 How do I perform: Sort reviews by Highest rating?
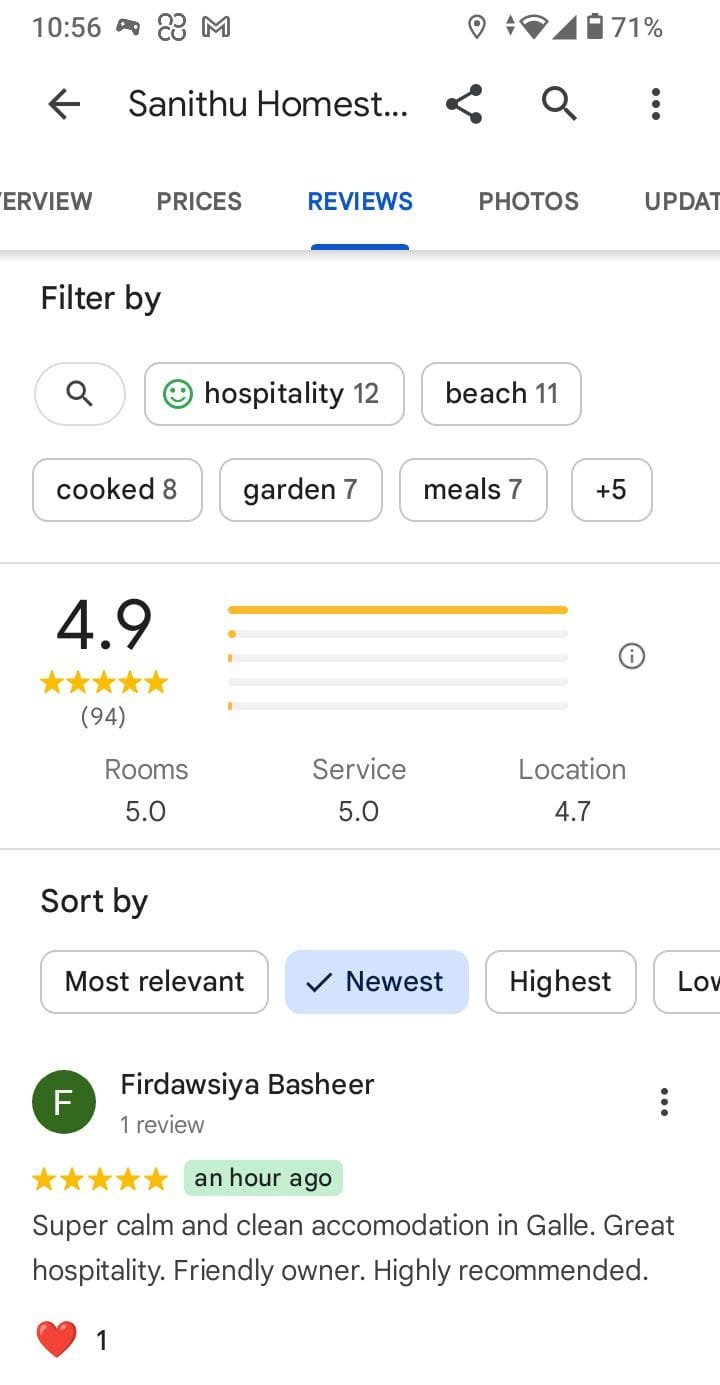click(560, 982)
